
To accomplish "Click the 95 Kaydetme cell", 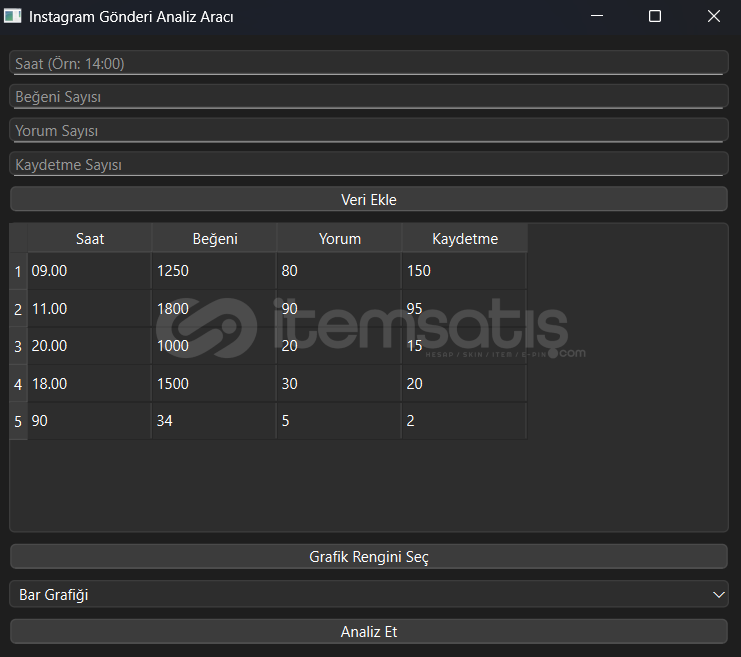I will tap(465, 309).
